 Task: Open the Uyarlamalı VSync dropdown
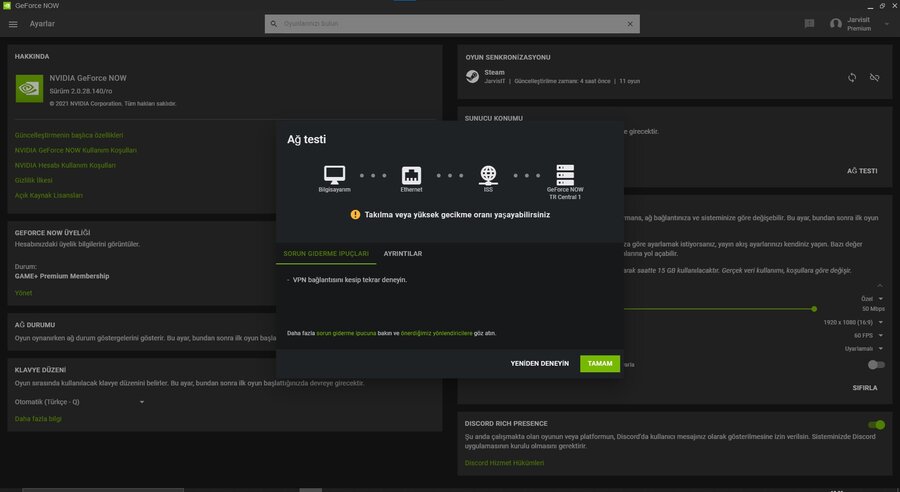point(864,348)
